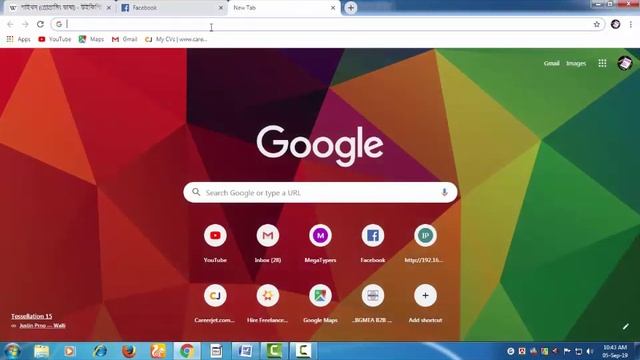Click the Add shortcut plus button

click(425, 296)
